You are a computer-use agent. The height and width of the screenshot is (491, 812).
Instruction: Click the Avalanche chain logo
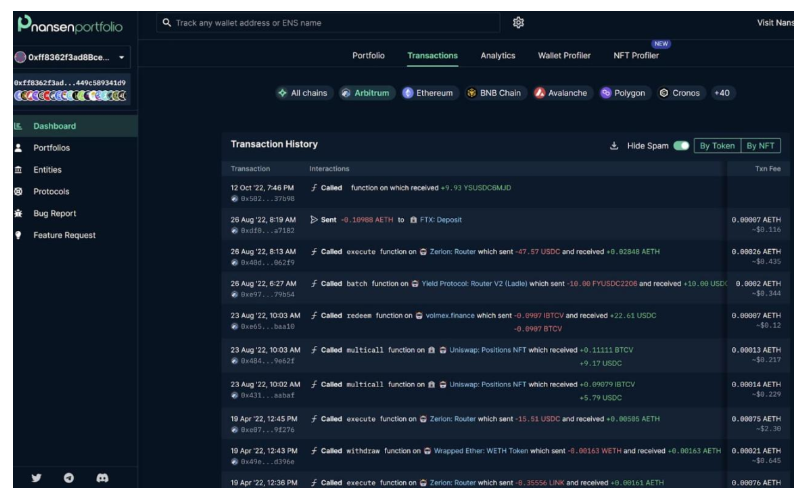coord(540,93)
